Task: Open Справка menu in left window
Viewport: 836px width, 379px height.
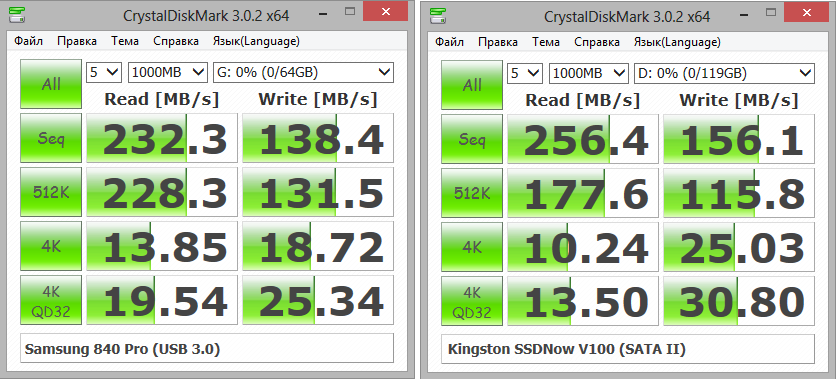Action: (x=176, y=41)
